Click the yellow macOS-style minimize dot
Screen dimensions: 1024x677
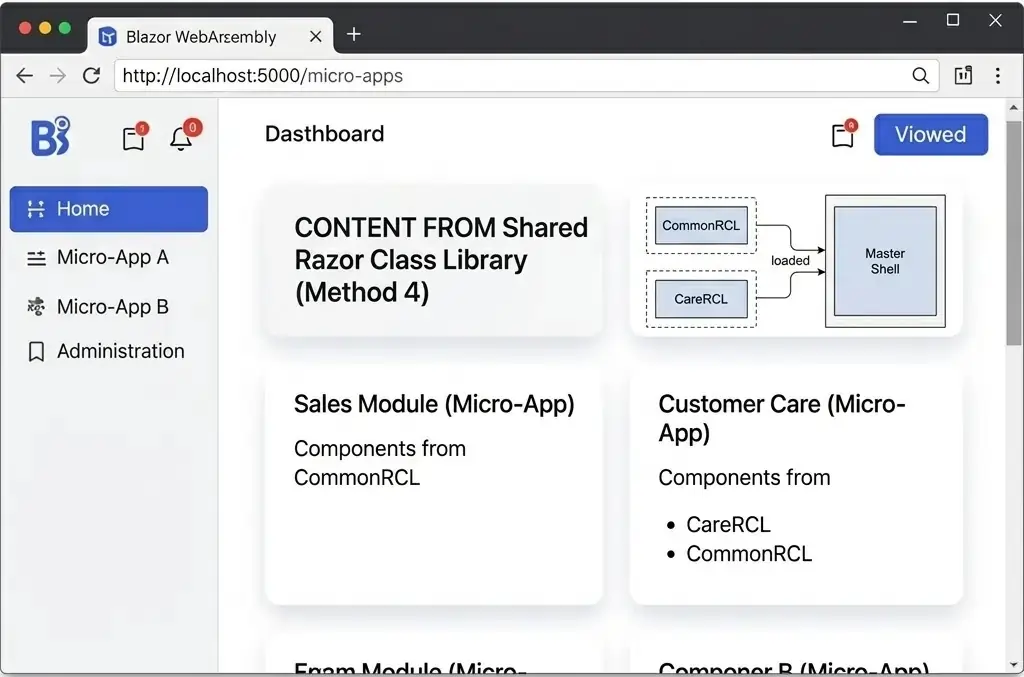pyautogui.click(x=45, y=28)
